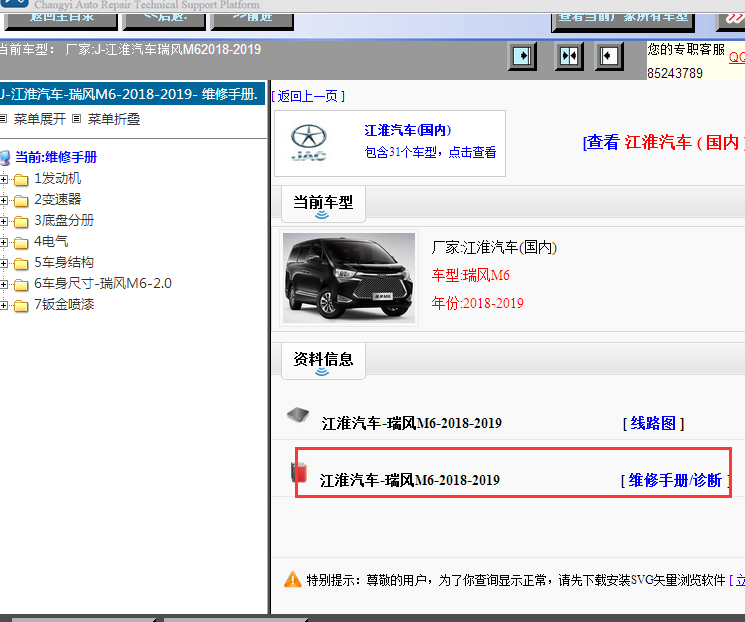745x622 pixels.
Task: Click the 特别提示 SVG viewer notice text
Action: pos(516,580)
